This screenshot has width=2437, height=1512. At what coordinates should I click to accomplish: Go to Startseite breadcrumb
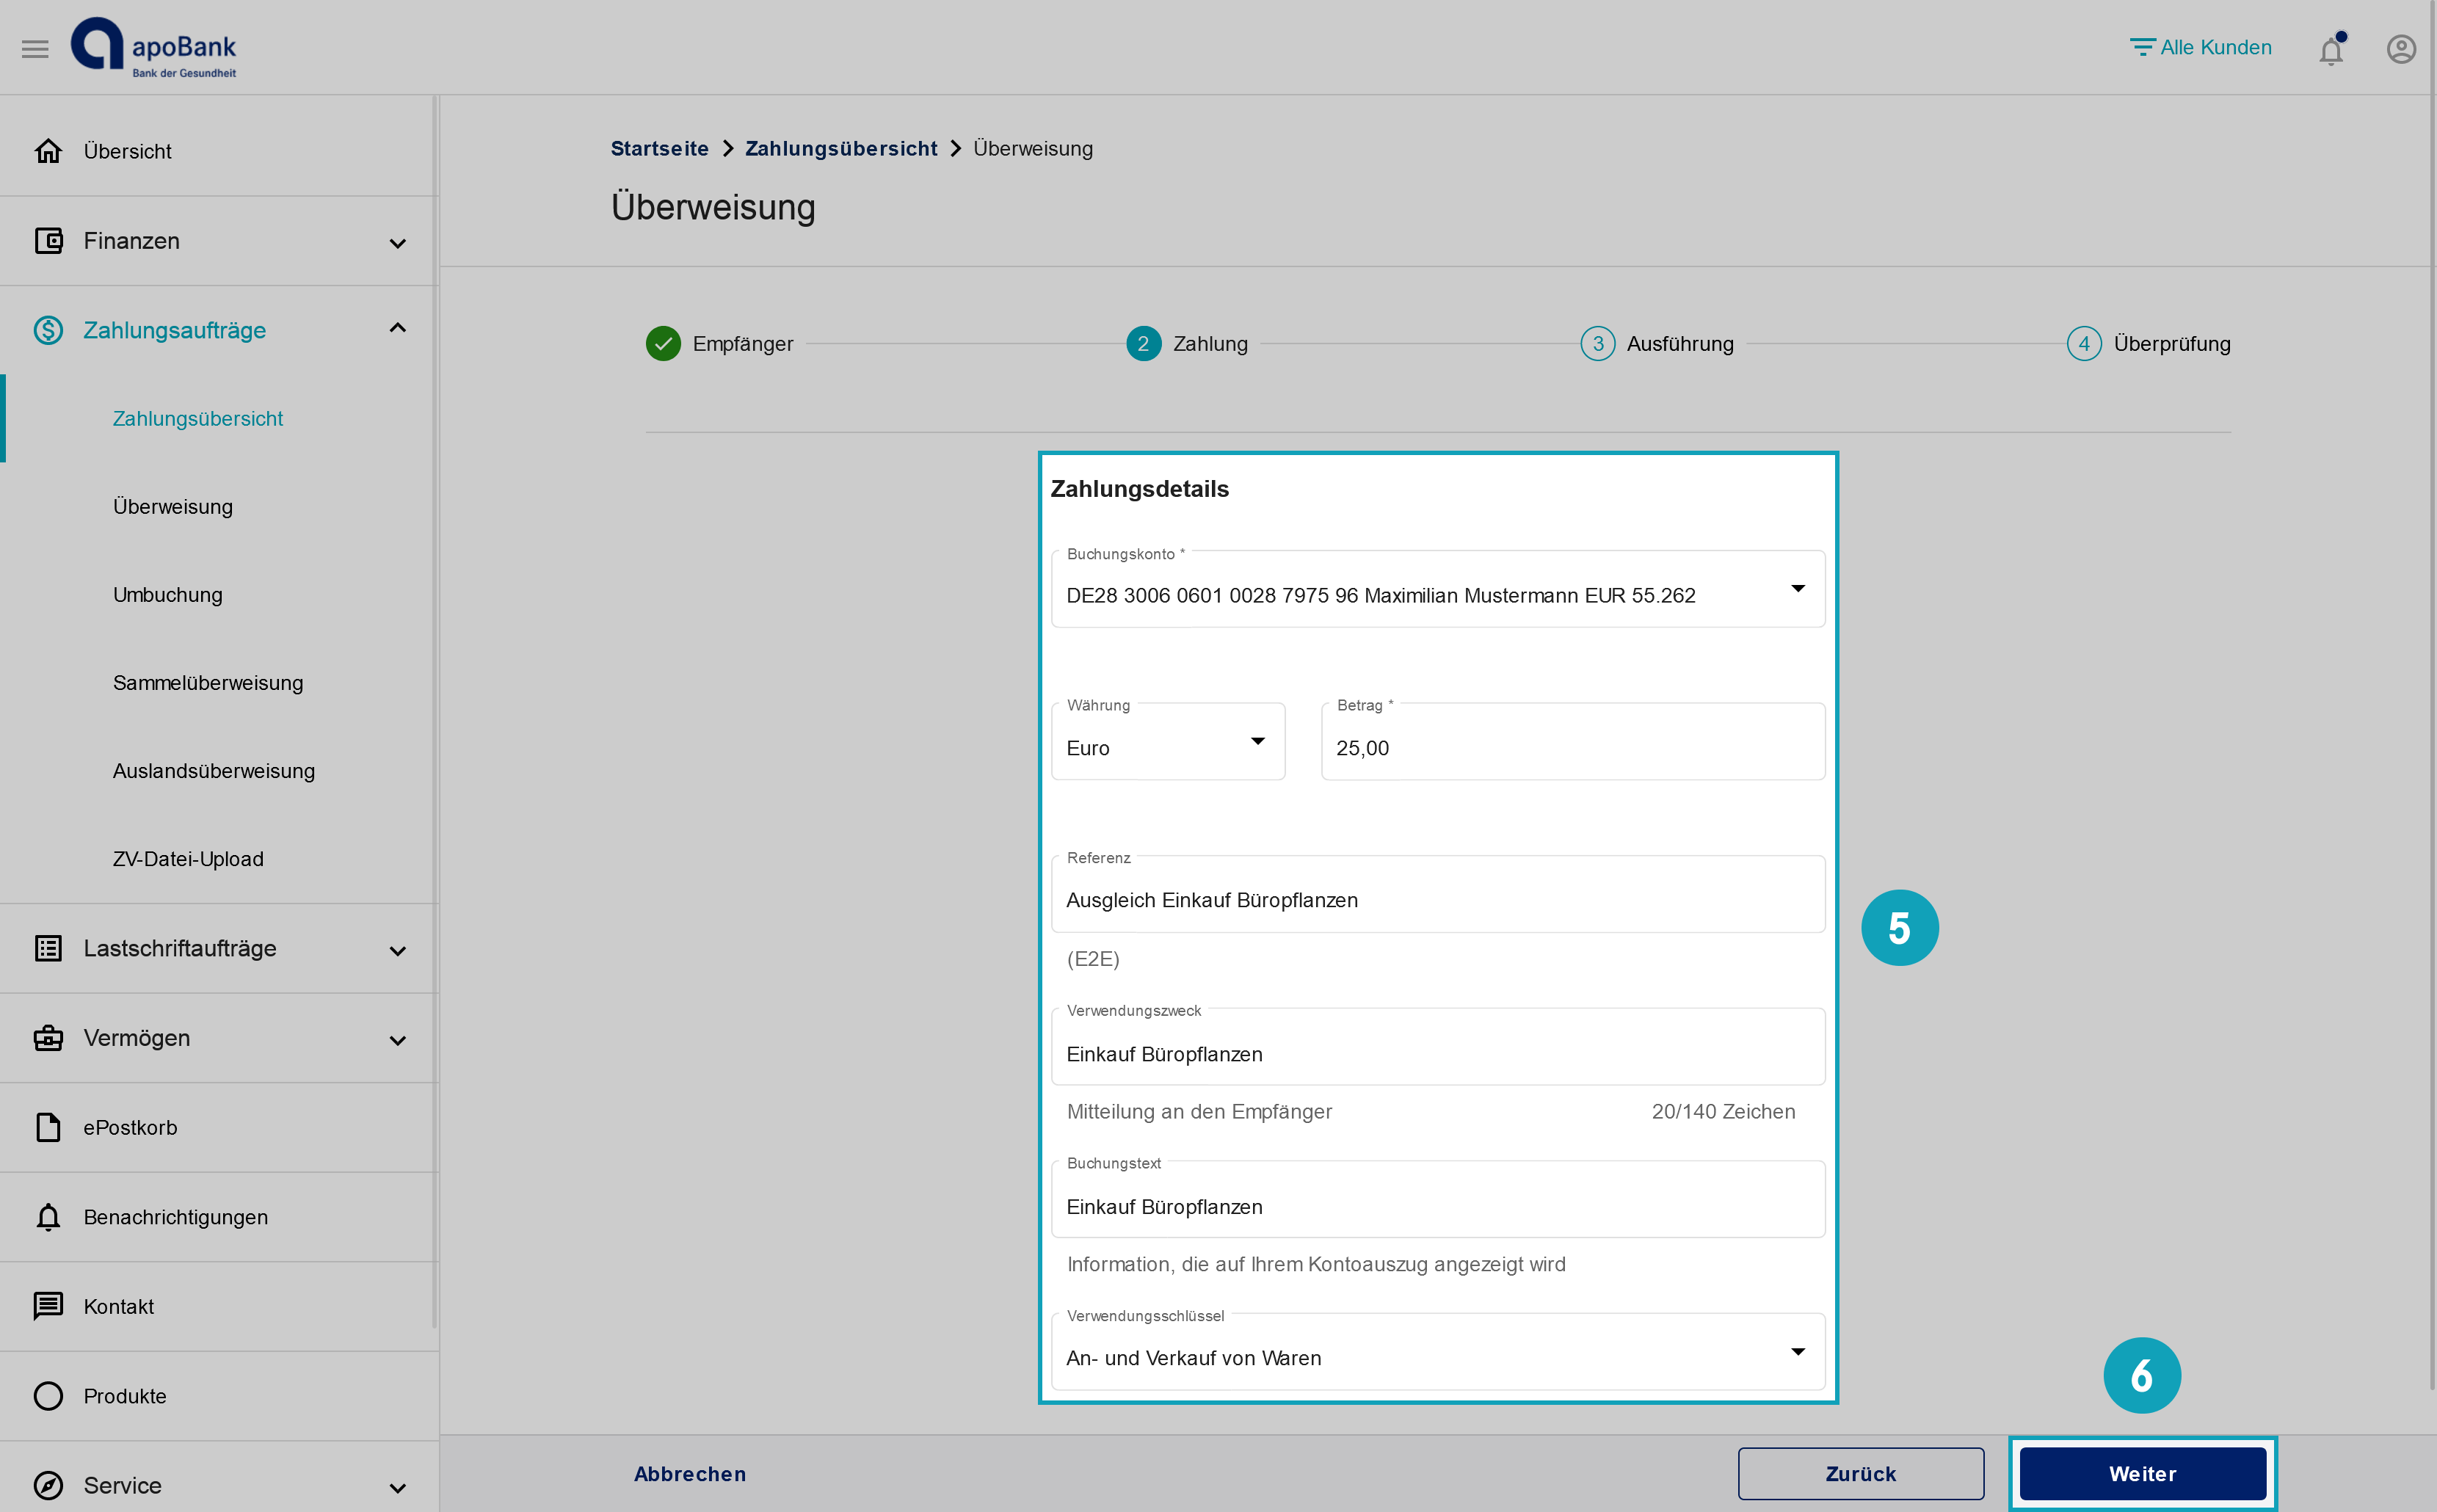click(x=660, y=148)
